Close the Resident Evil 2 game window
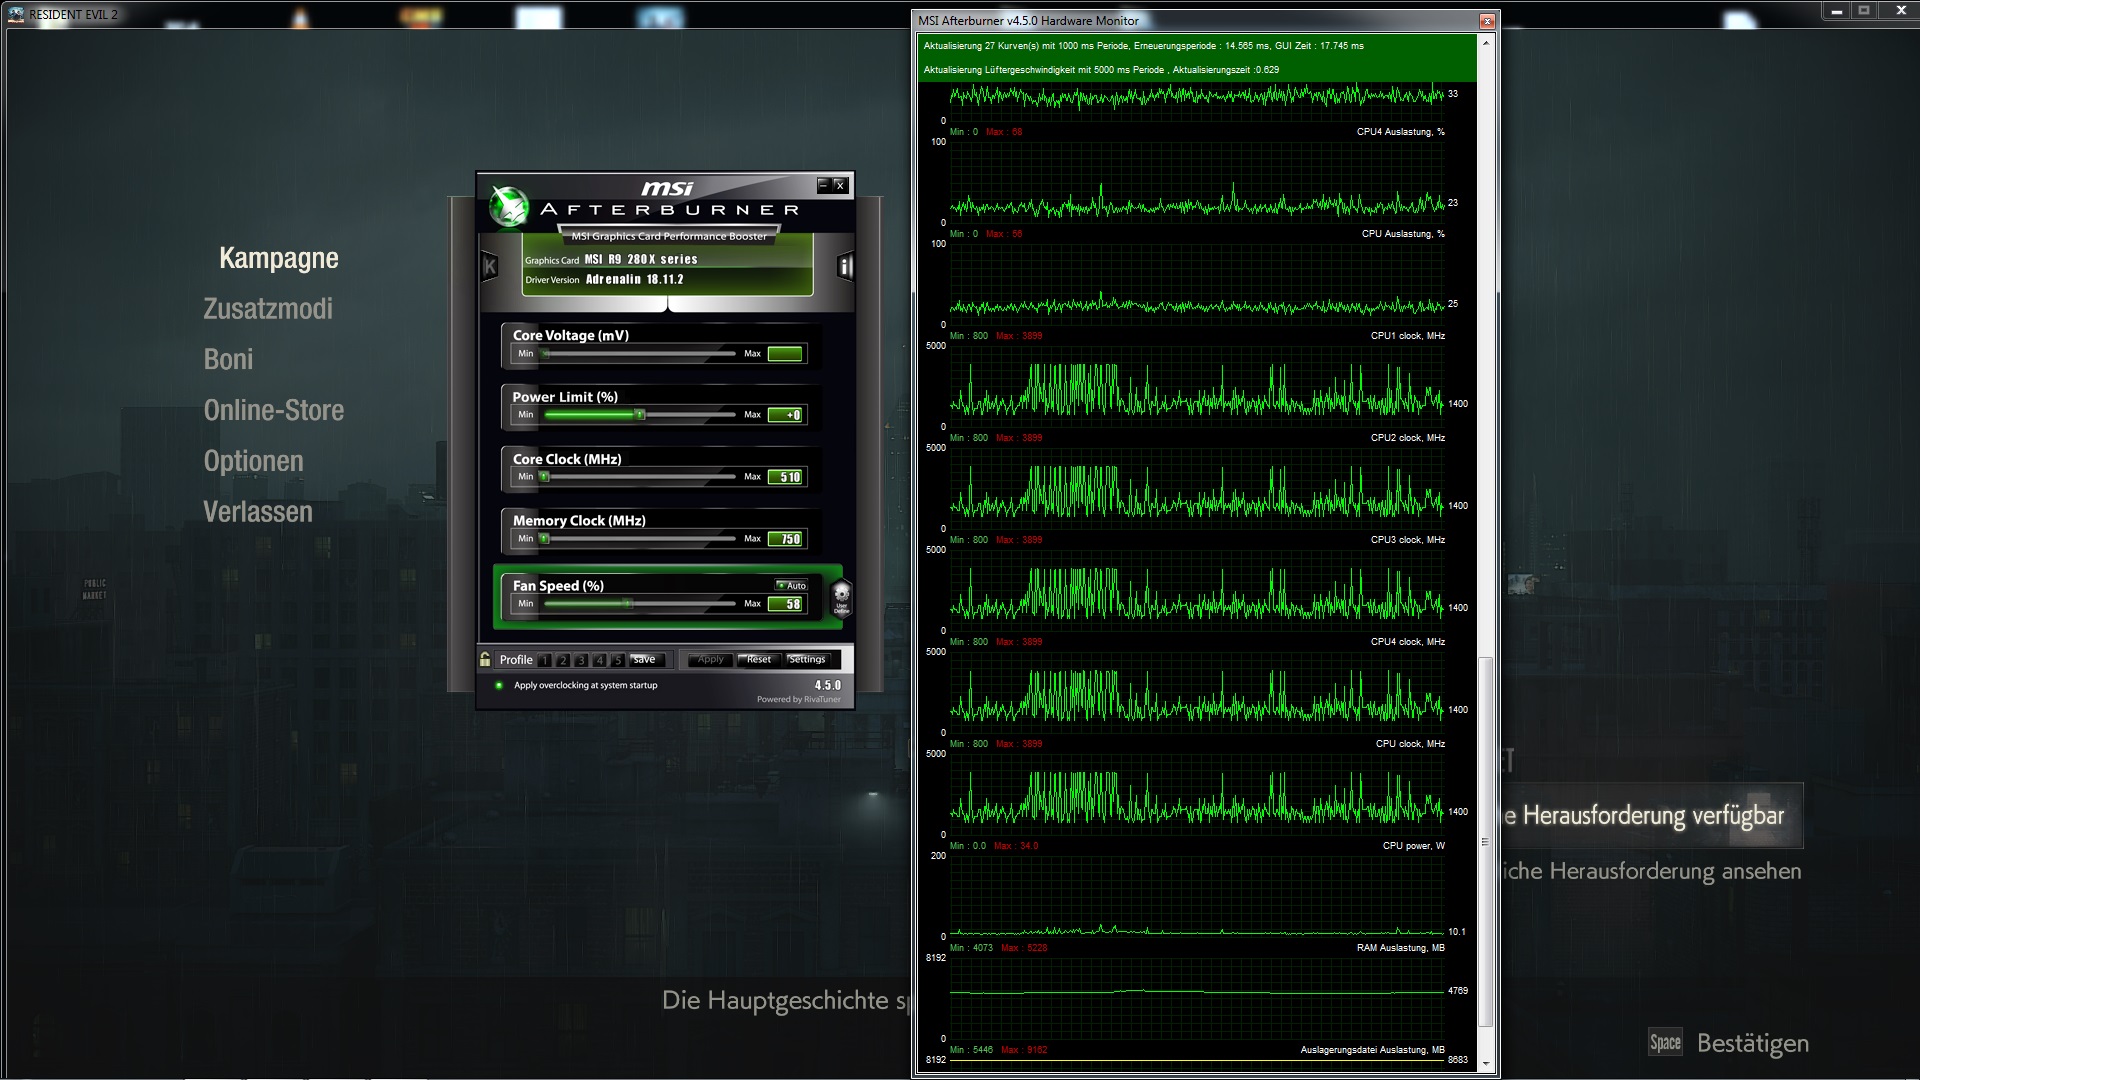 click(1901, 11)
